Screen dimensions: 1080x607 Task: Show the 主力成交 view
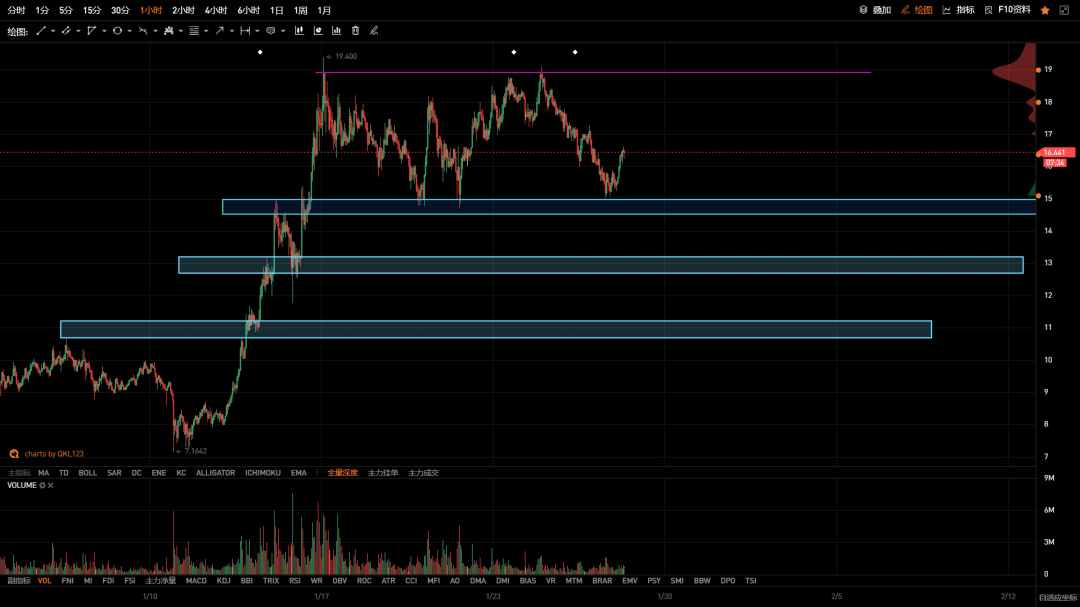[424, 473]
